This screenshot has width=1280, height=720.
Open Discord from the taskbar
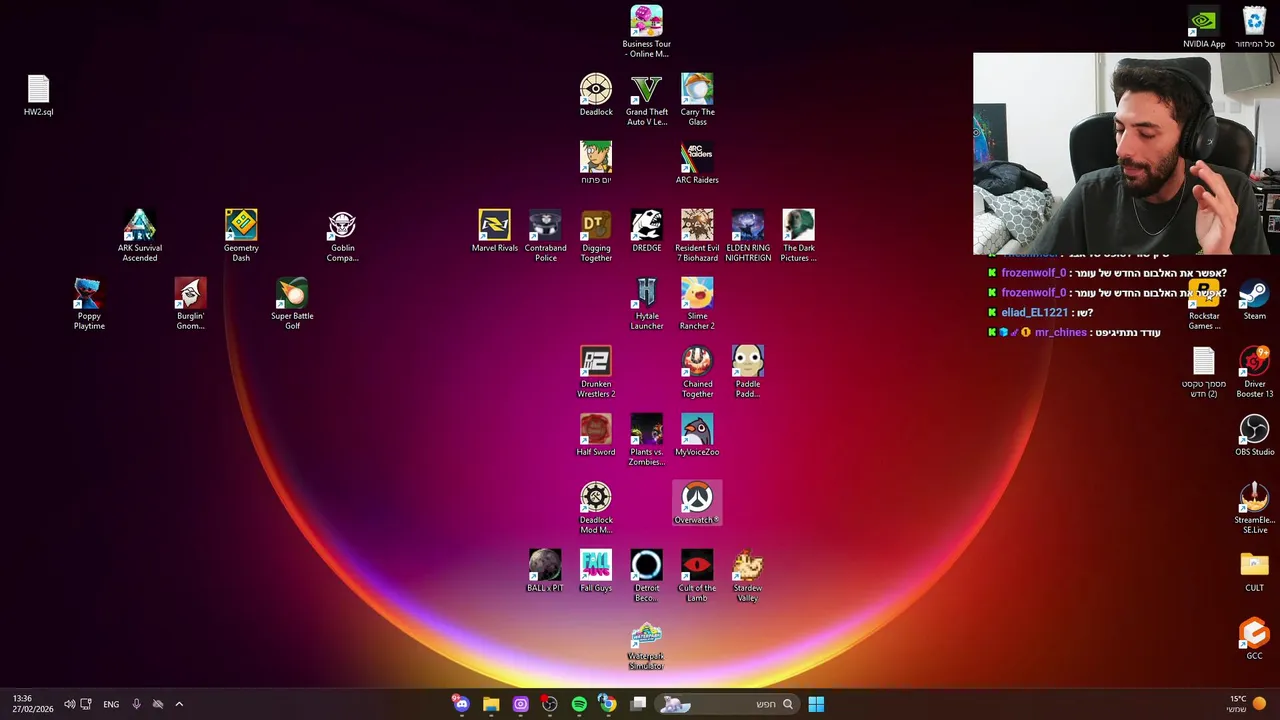point(461,704)
